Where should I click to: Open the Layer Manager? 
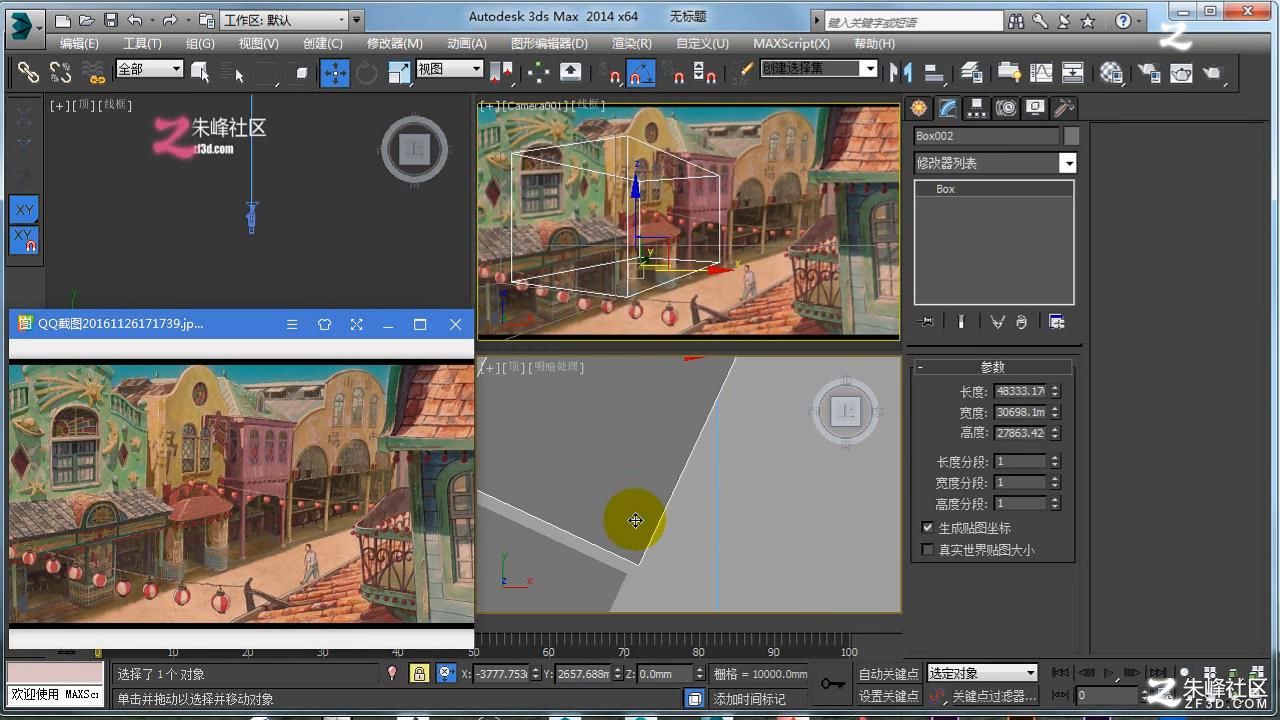tap(972, 72)
